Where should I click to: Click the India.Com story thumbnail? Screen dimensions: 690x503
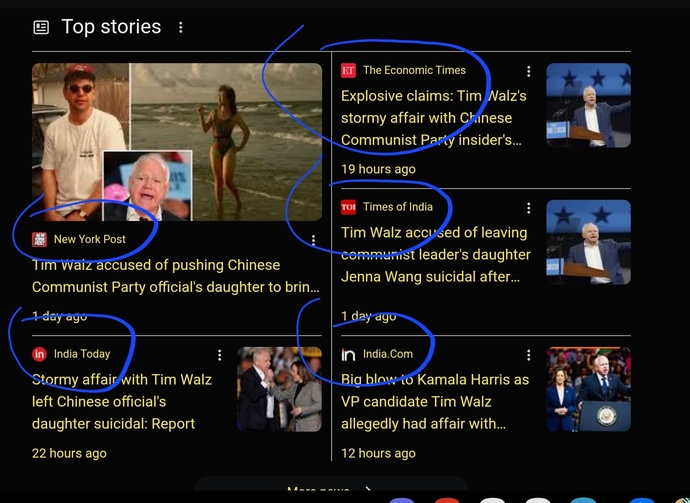point(588,389)
